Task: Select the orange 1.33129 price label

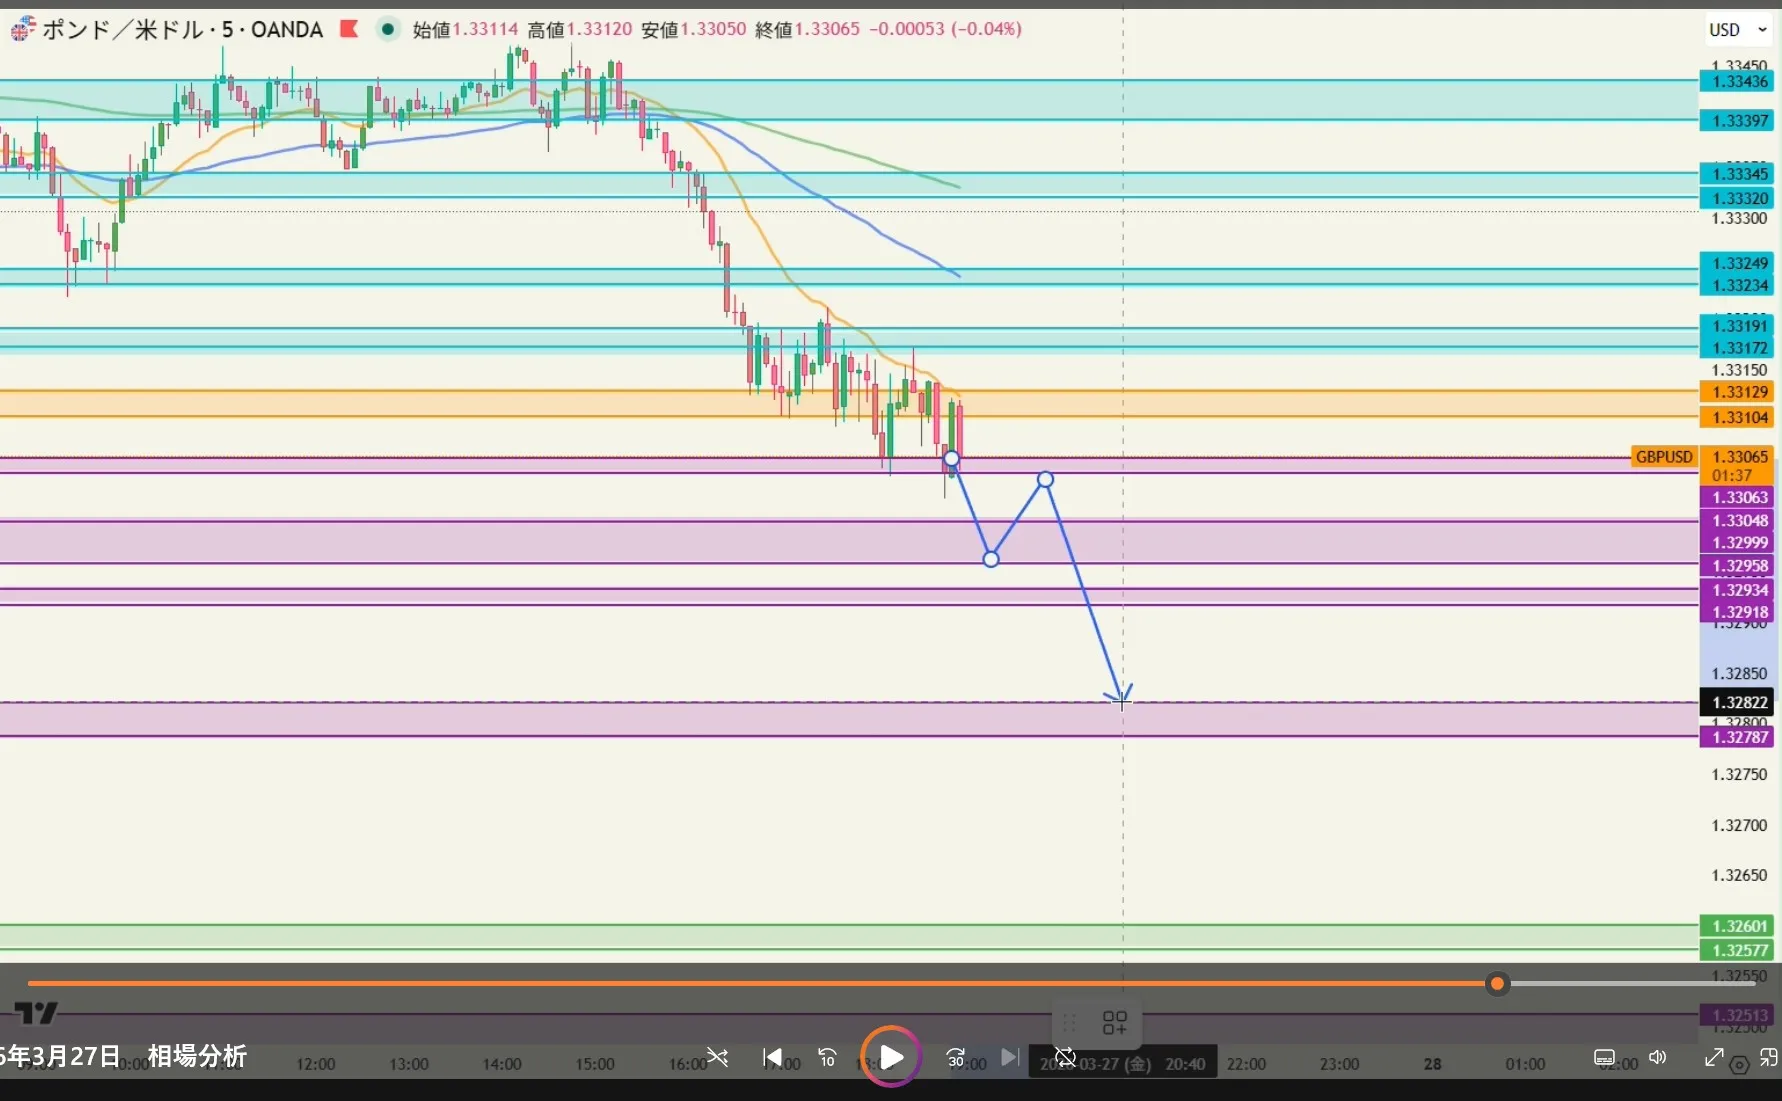Action: tap(1737, 392)
